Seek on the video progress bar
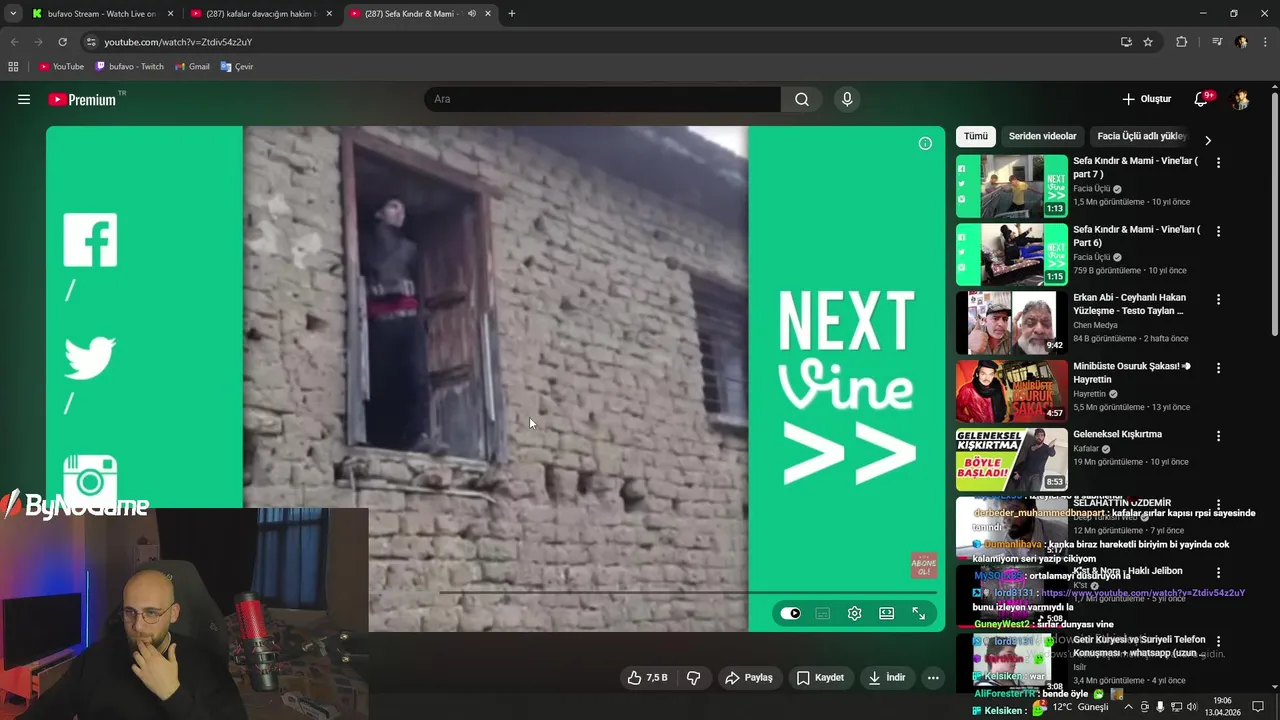Viewport: 1280px width, 720px height. point(688,592)
